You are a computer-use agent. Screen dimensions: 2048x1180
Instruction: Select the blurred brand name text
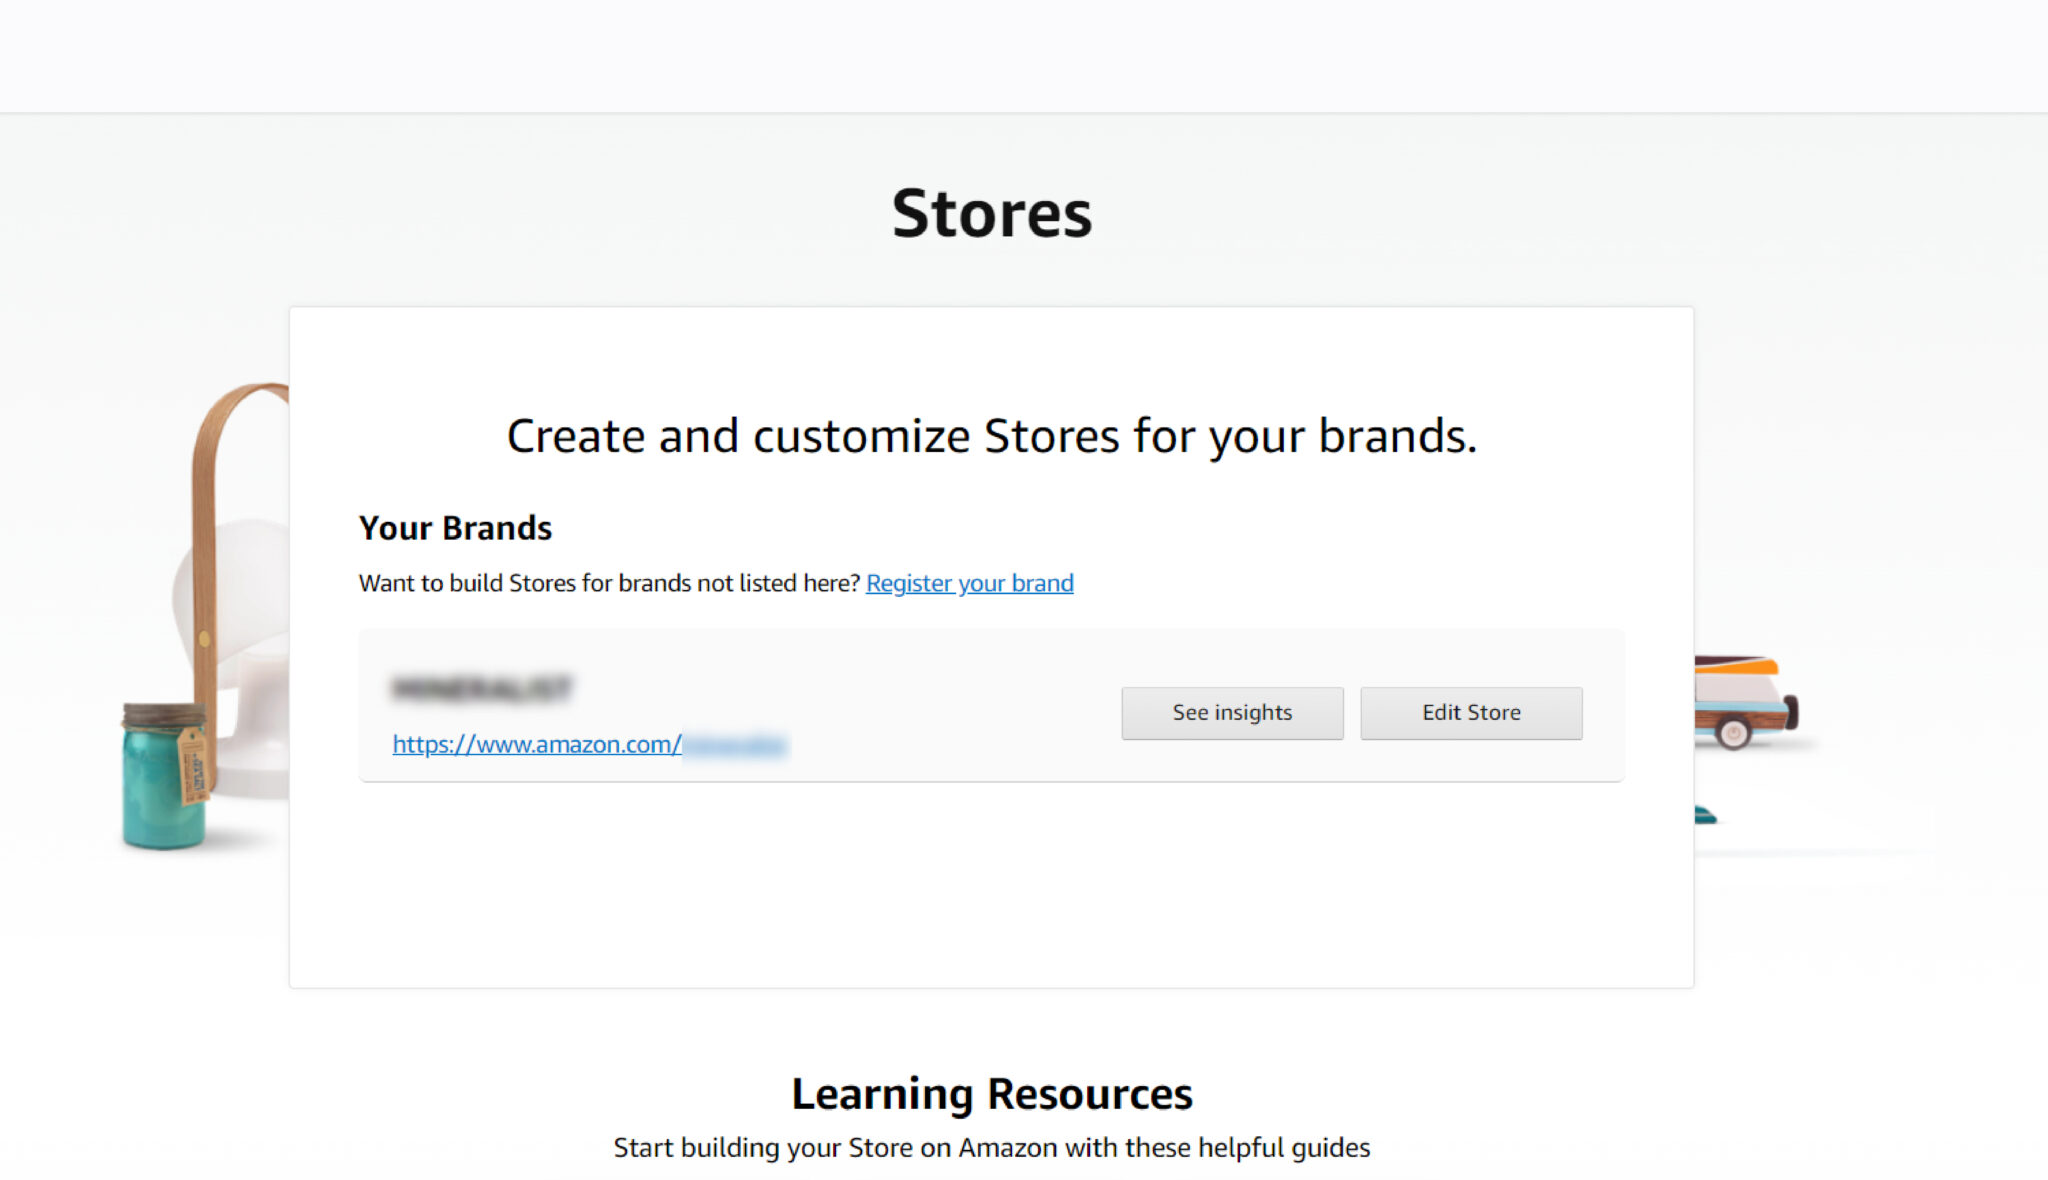481,688
